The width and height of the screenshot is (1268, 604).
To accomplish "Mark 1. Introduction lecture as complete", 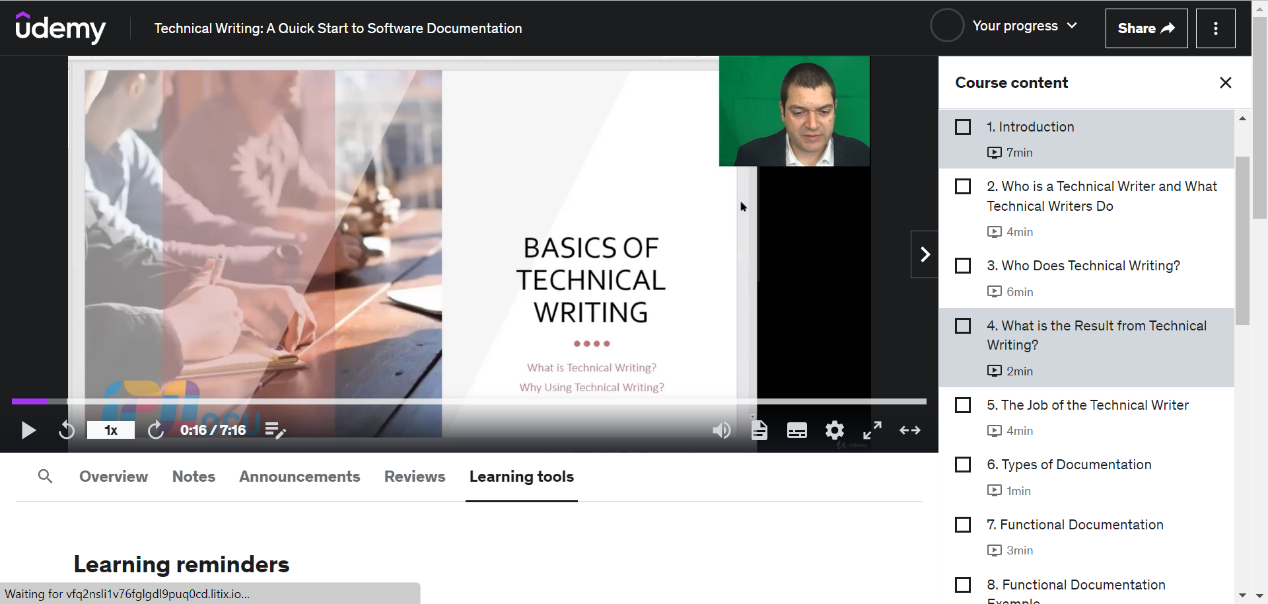I will (x=963, y=127).
